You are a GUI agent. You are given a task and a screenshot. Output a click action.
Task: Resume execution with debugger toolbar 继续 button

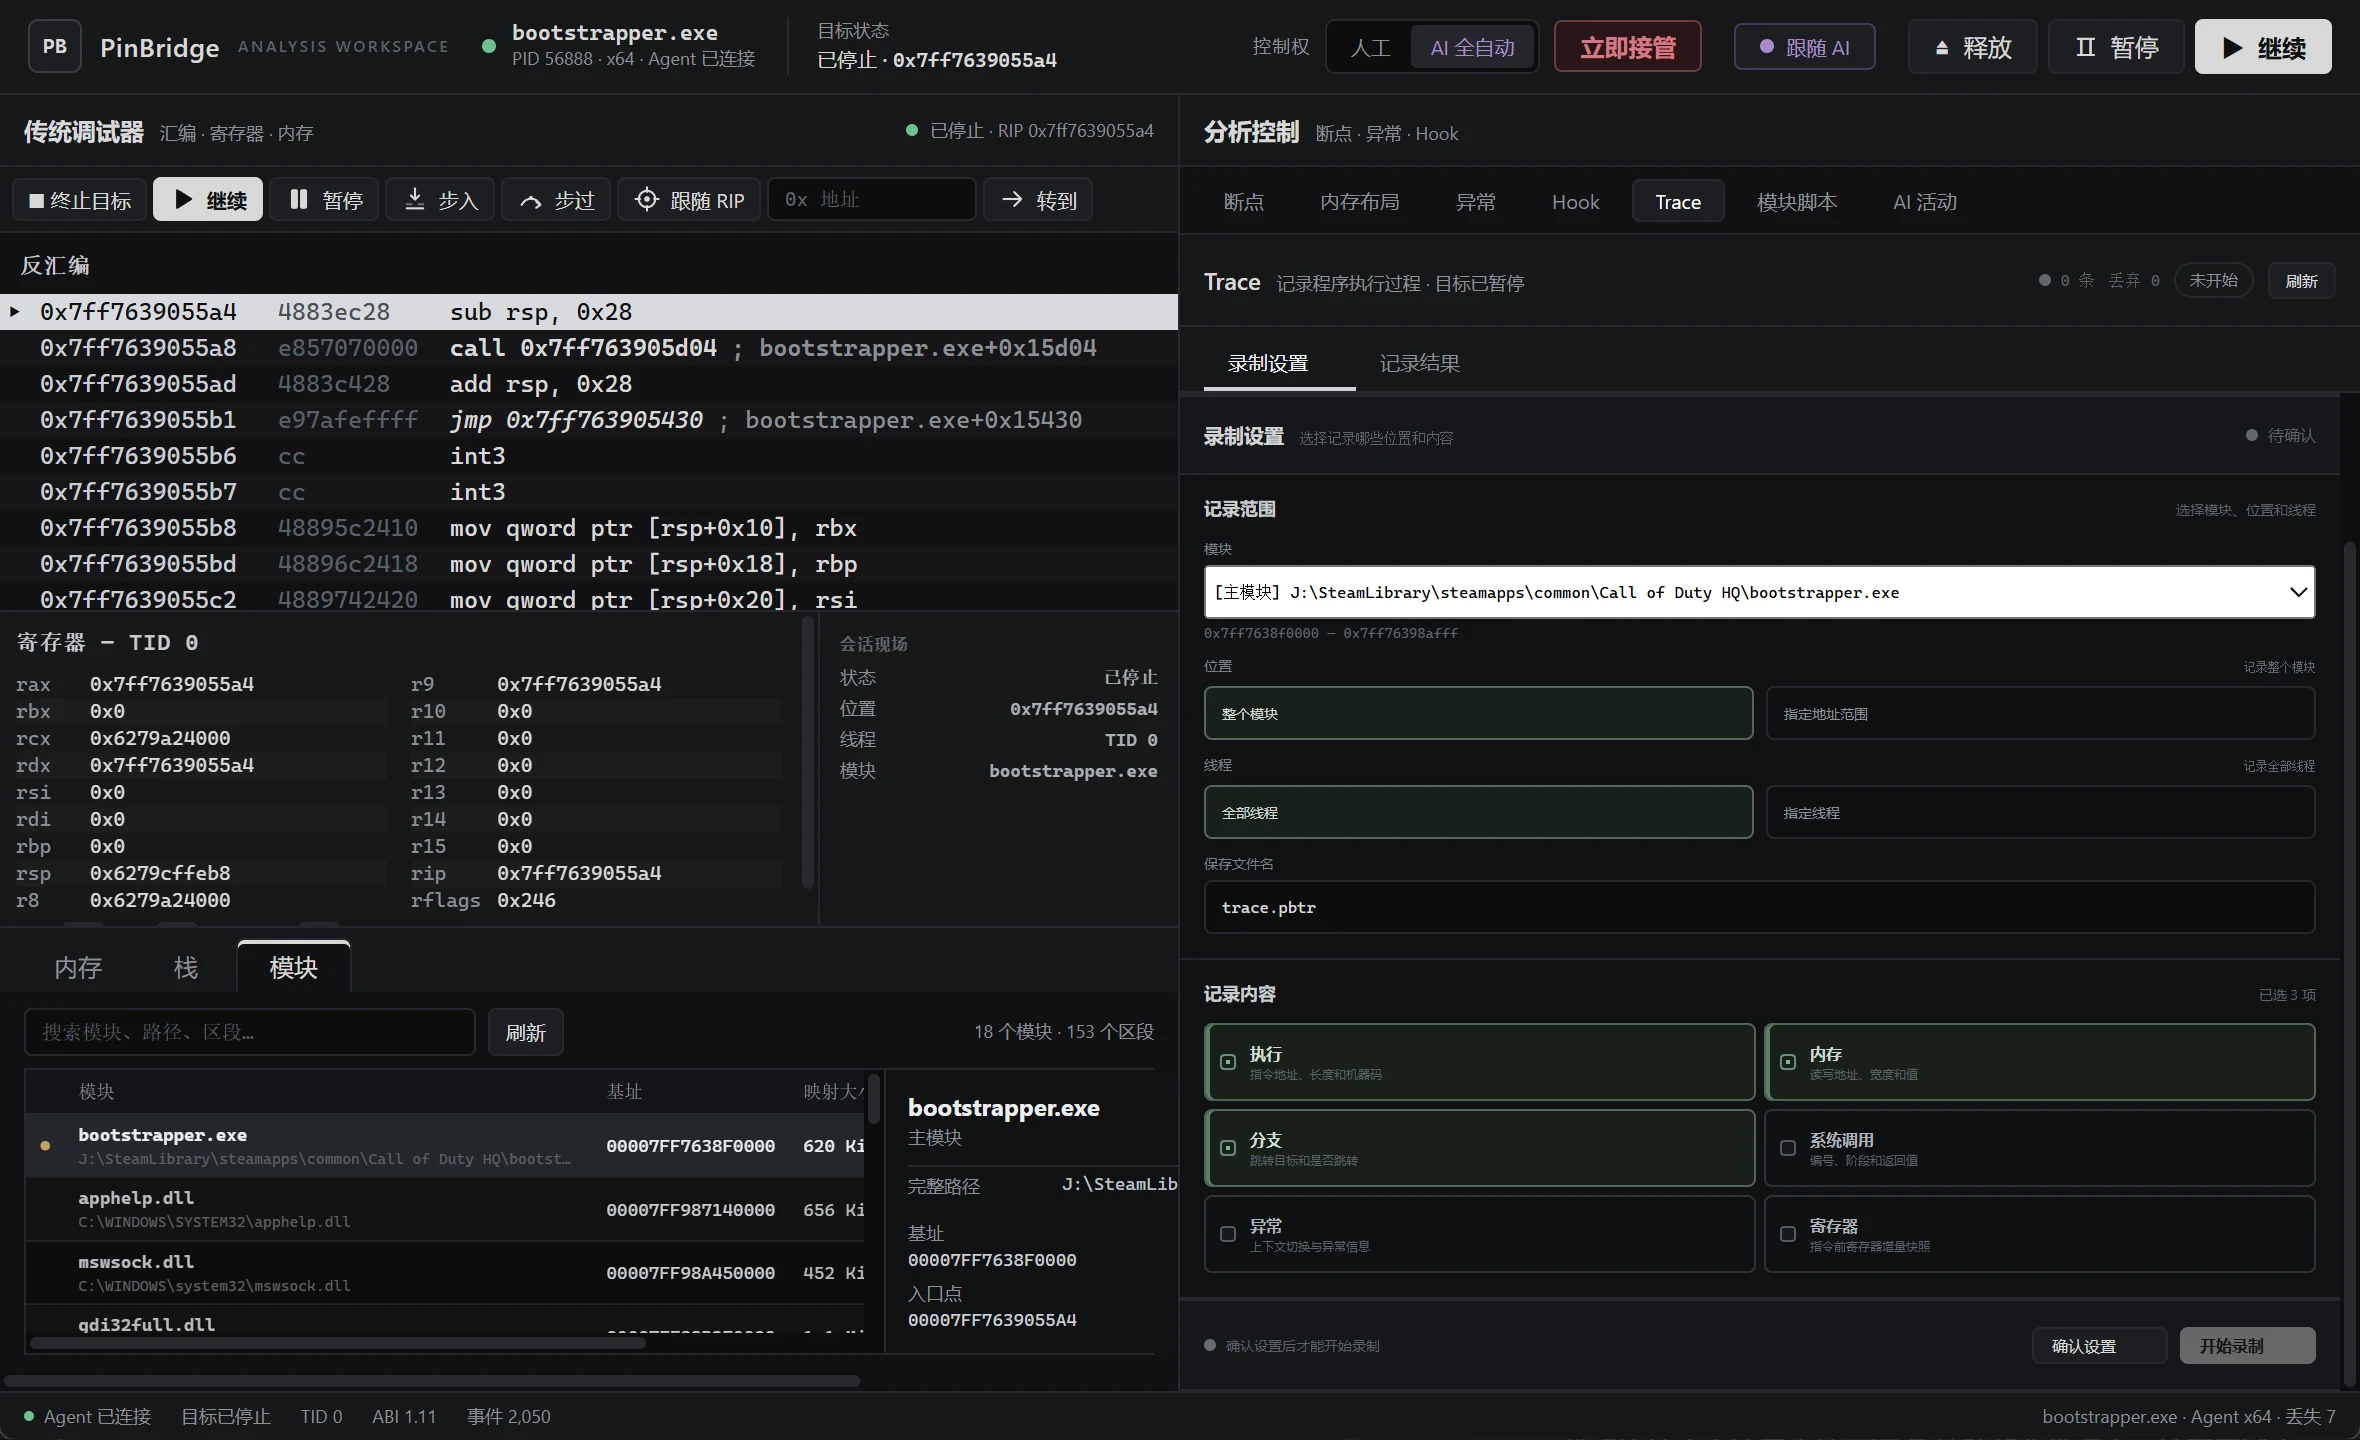pos(208,200)
